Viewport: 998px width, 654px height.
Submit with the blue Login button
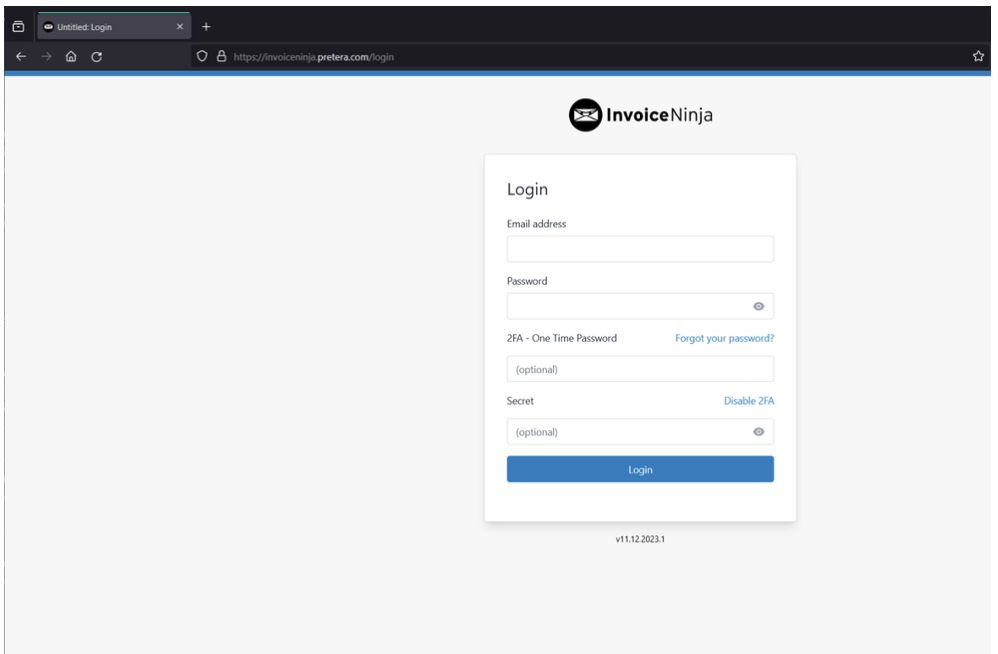640,469
